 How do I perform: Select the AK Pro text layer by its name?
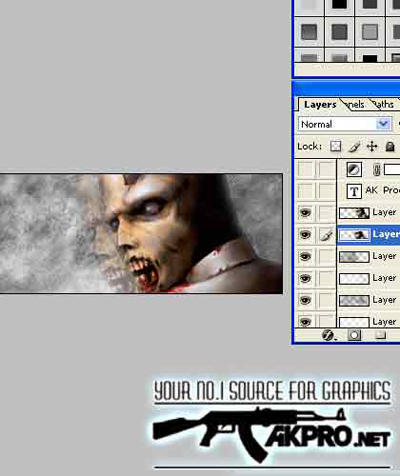tap(382, 191)
